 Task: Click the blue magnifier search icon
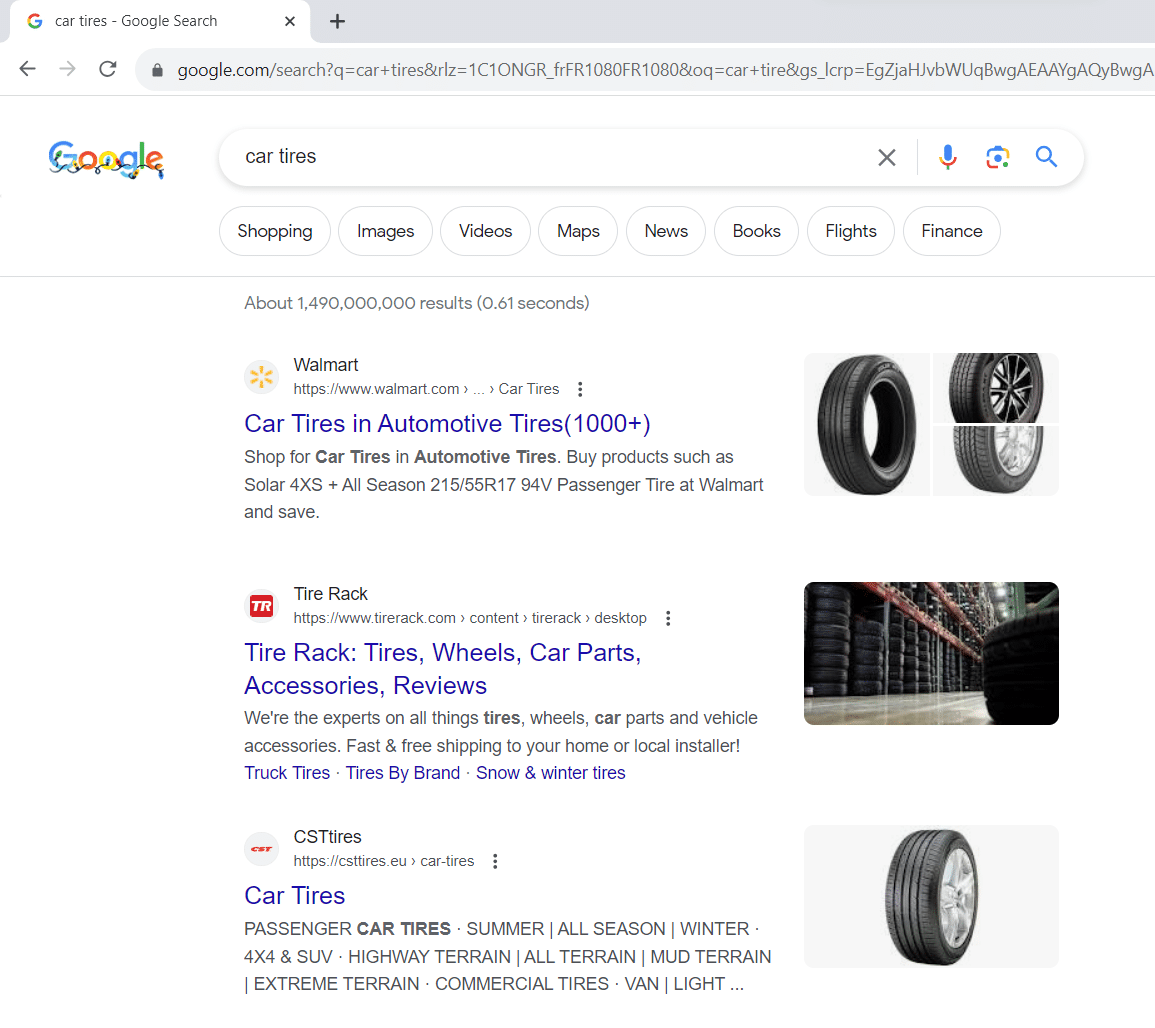tap(1046, 157)
